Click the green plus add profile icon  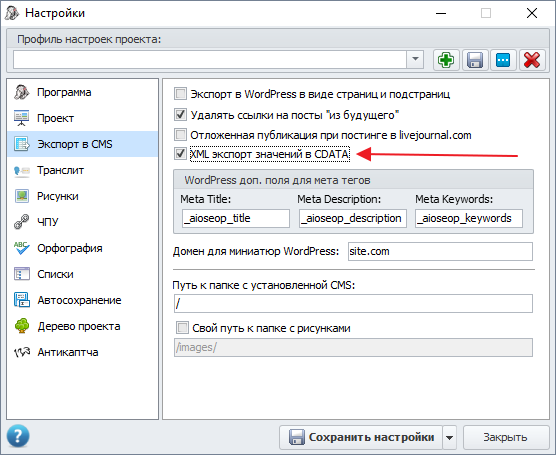446,60
